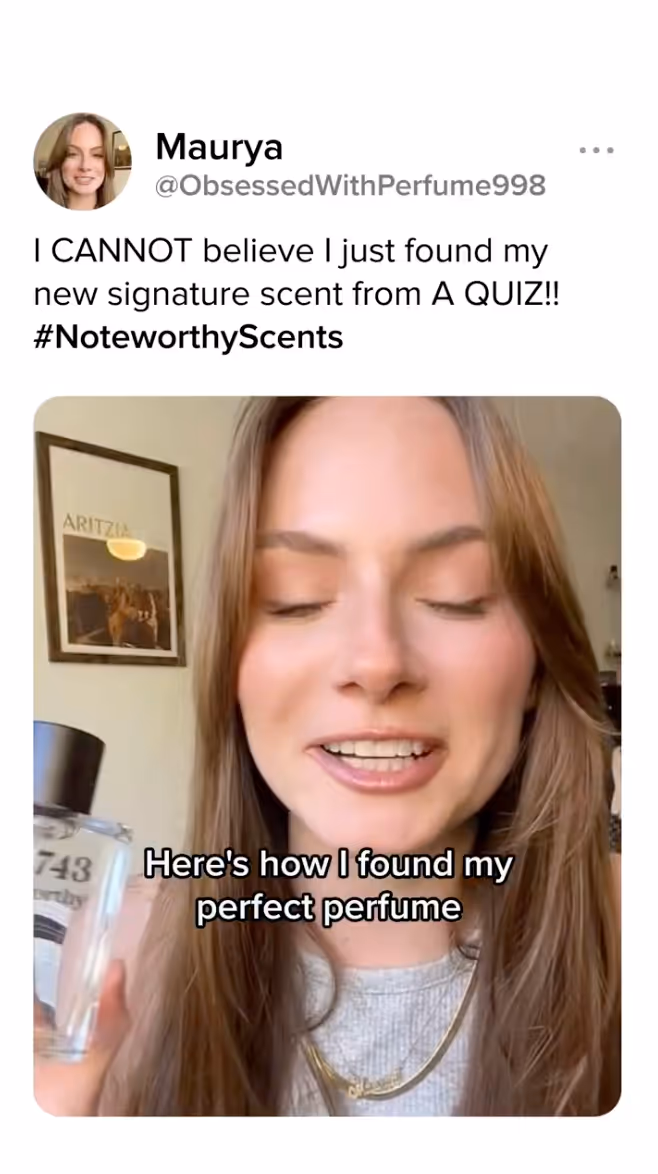Click the lamp glow inside the poster artwork
This screenshot has height=1174, width=658.
pyautogui.click(x=126, y=549)
